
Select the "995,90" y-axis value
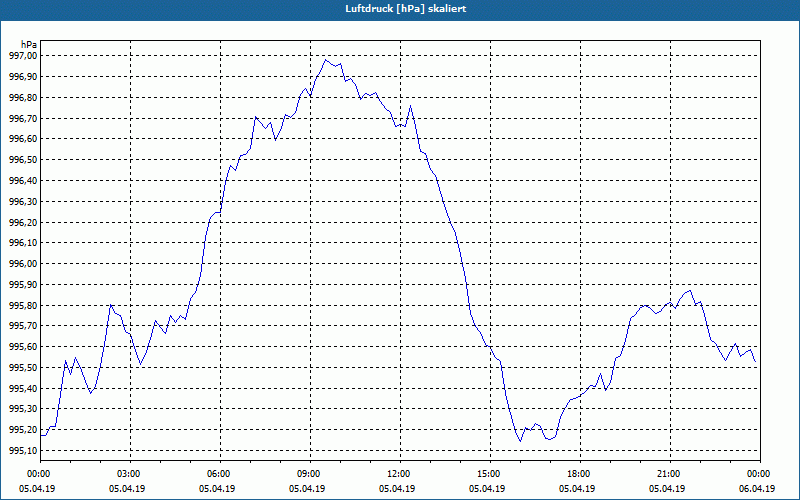pyautogui.click(x=23, y=285)
